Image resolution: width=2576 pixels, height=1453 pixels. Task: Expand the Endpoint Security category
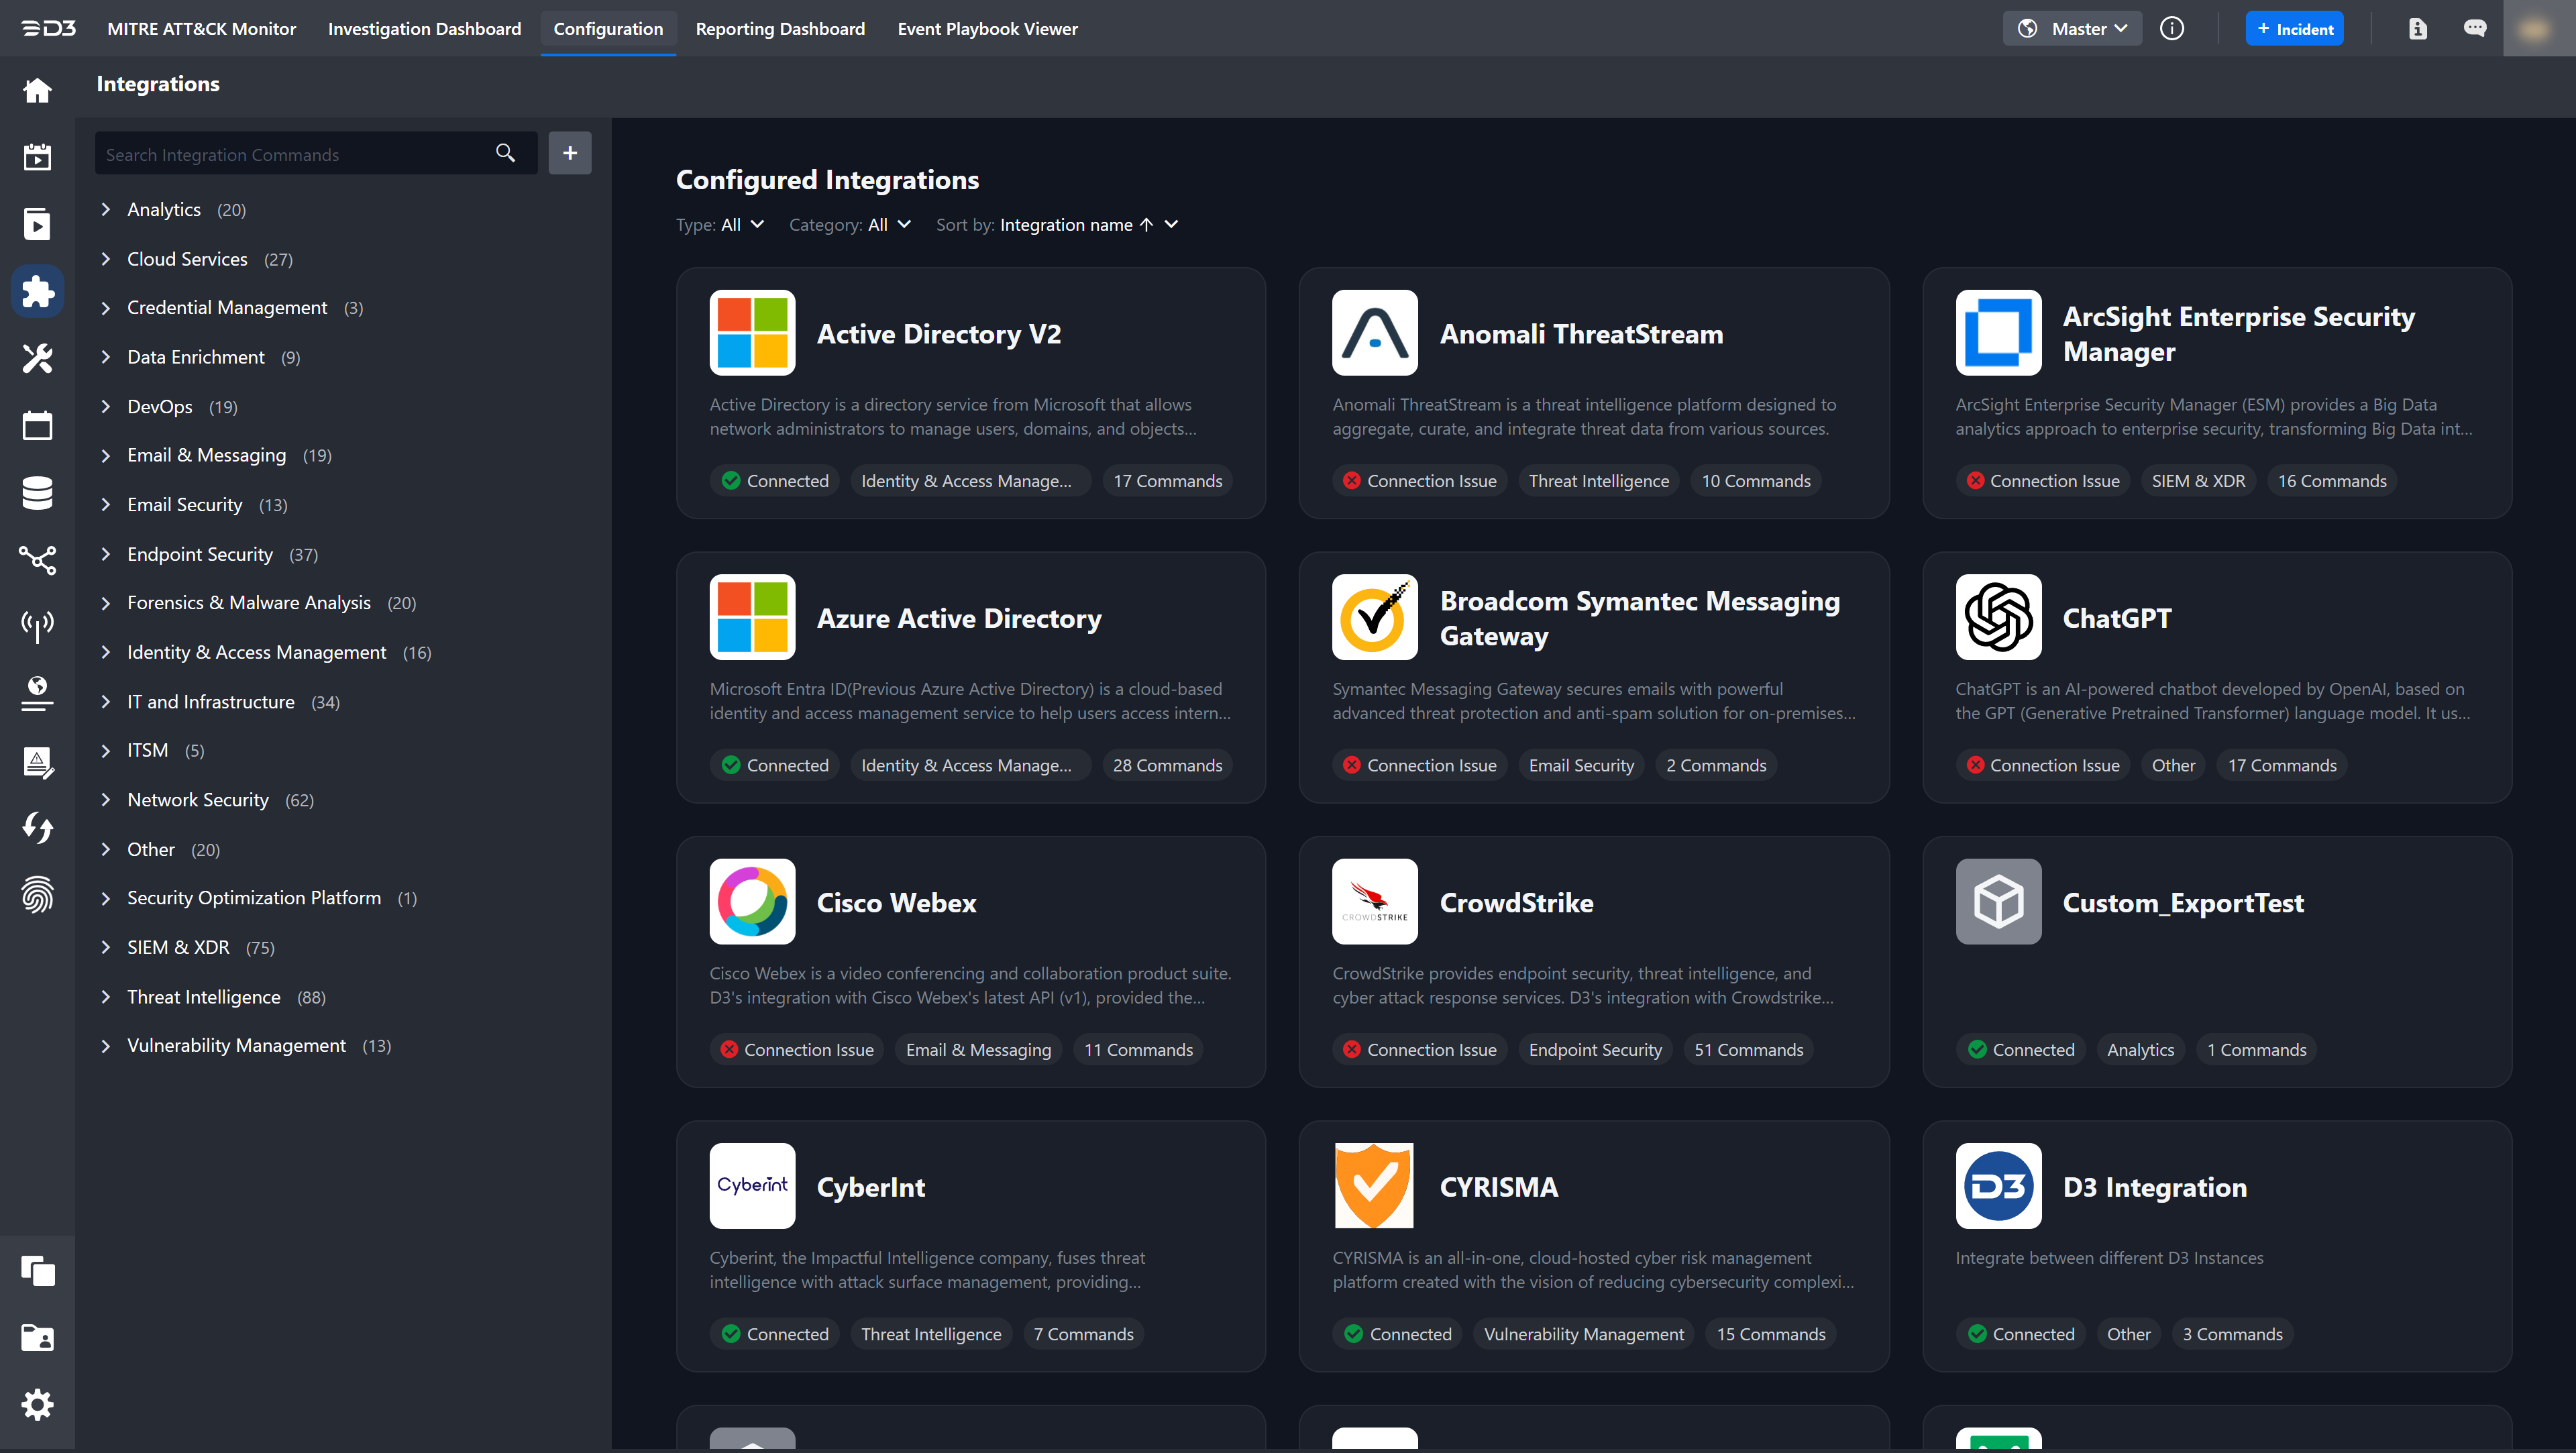pyautogui.click(x=106, y=554)
